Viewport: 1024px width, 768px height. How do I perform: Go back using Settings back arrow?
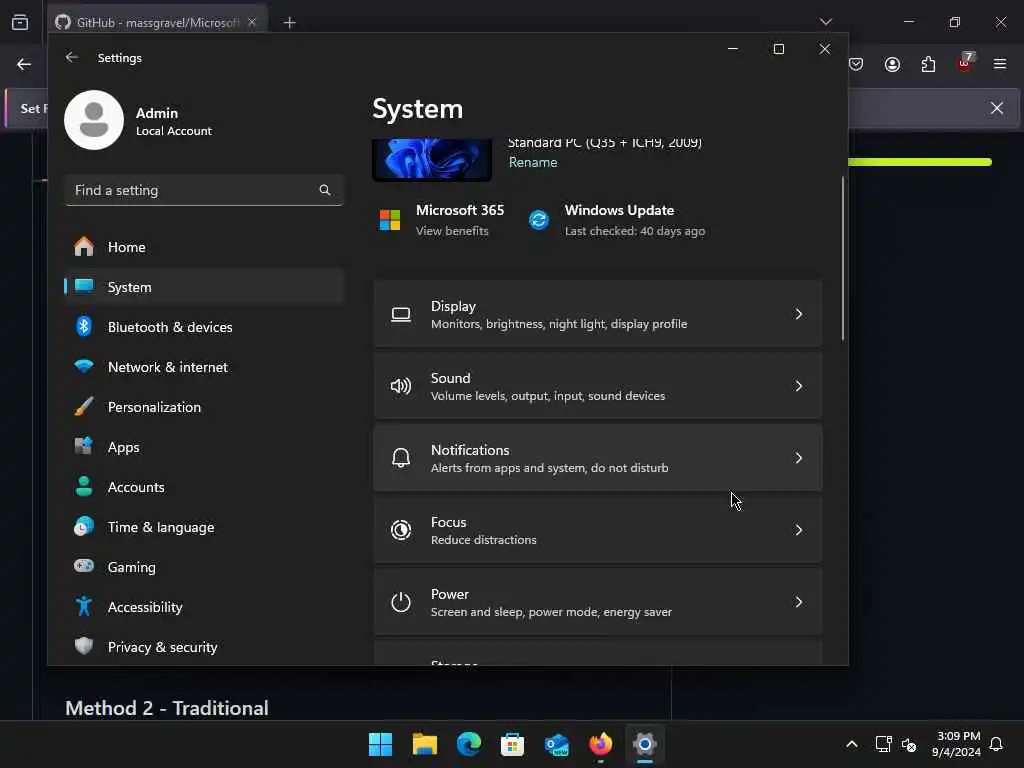[72, 57]
